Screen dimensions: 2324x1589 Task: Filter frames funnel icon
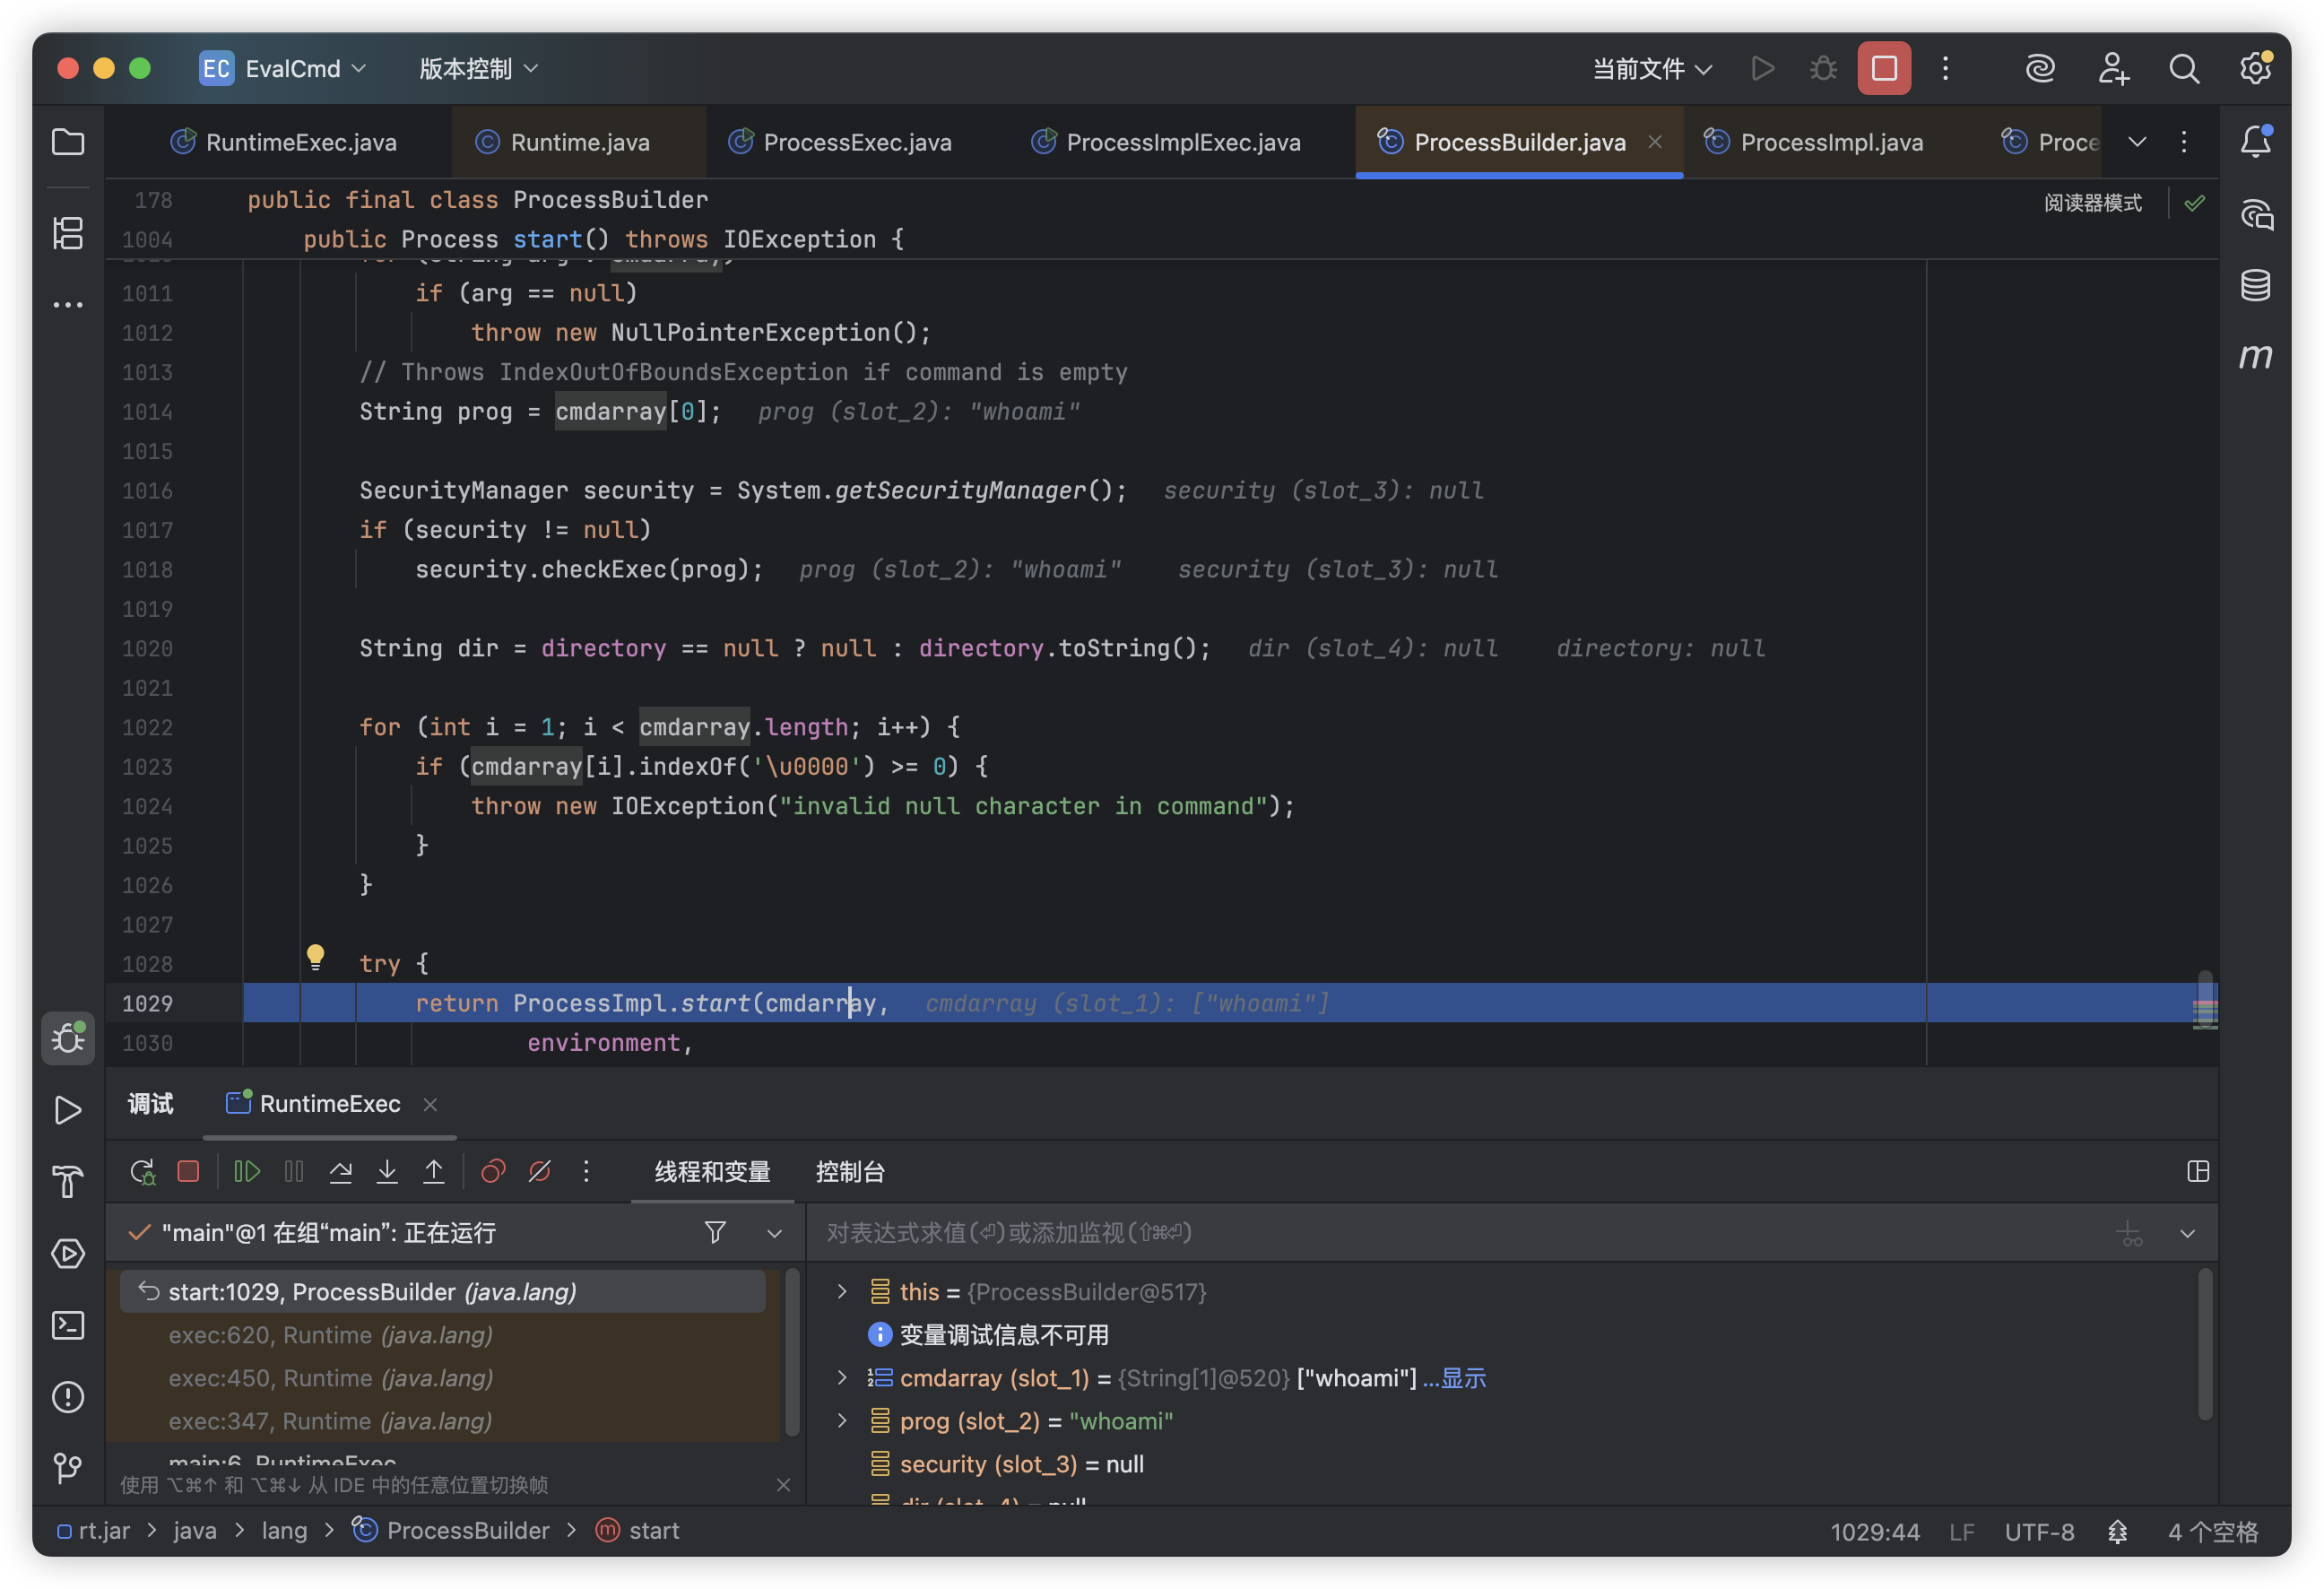(715, 1233)
